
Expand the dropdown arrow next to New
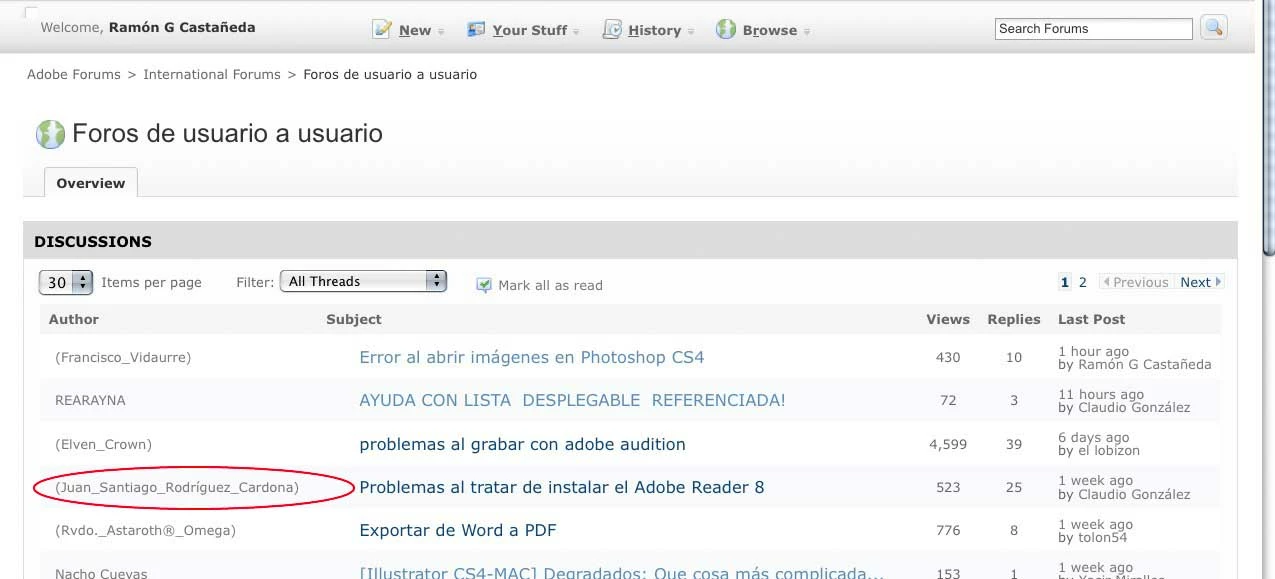click(x=441, y=32)
